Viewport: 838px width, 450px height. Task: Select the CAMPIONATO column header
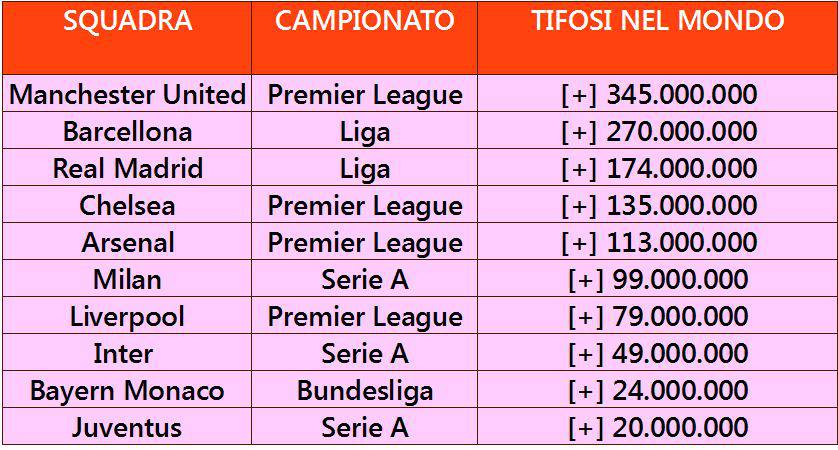pyautogui.click(x=364, y=22)
